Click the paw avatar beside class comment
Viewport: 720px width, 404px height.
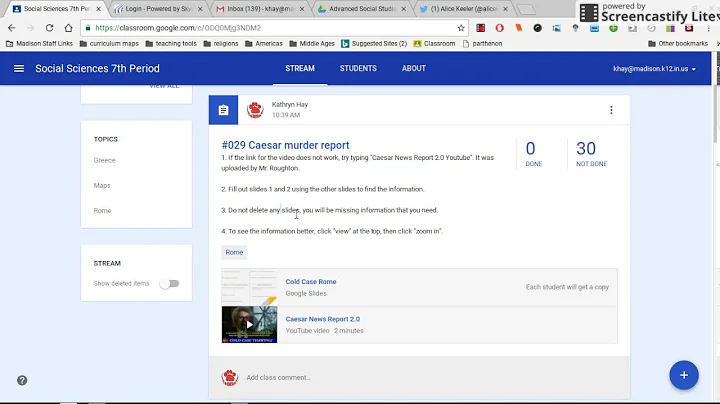click(x=230, y=377)
